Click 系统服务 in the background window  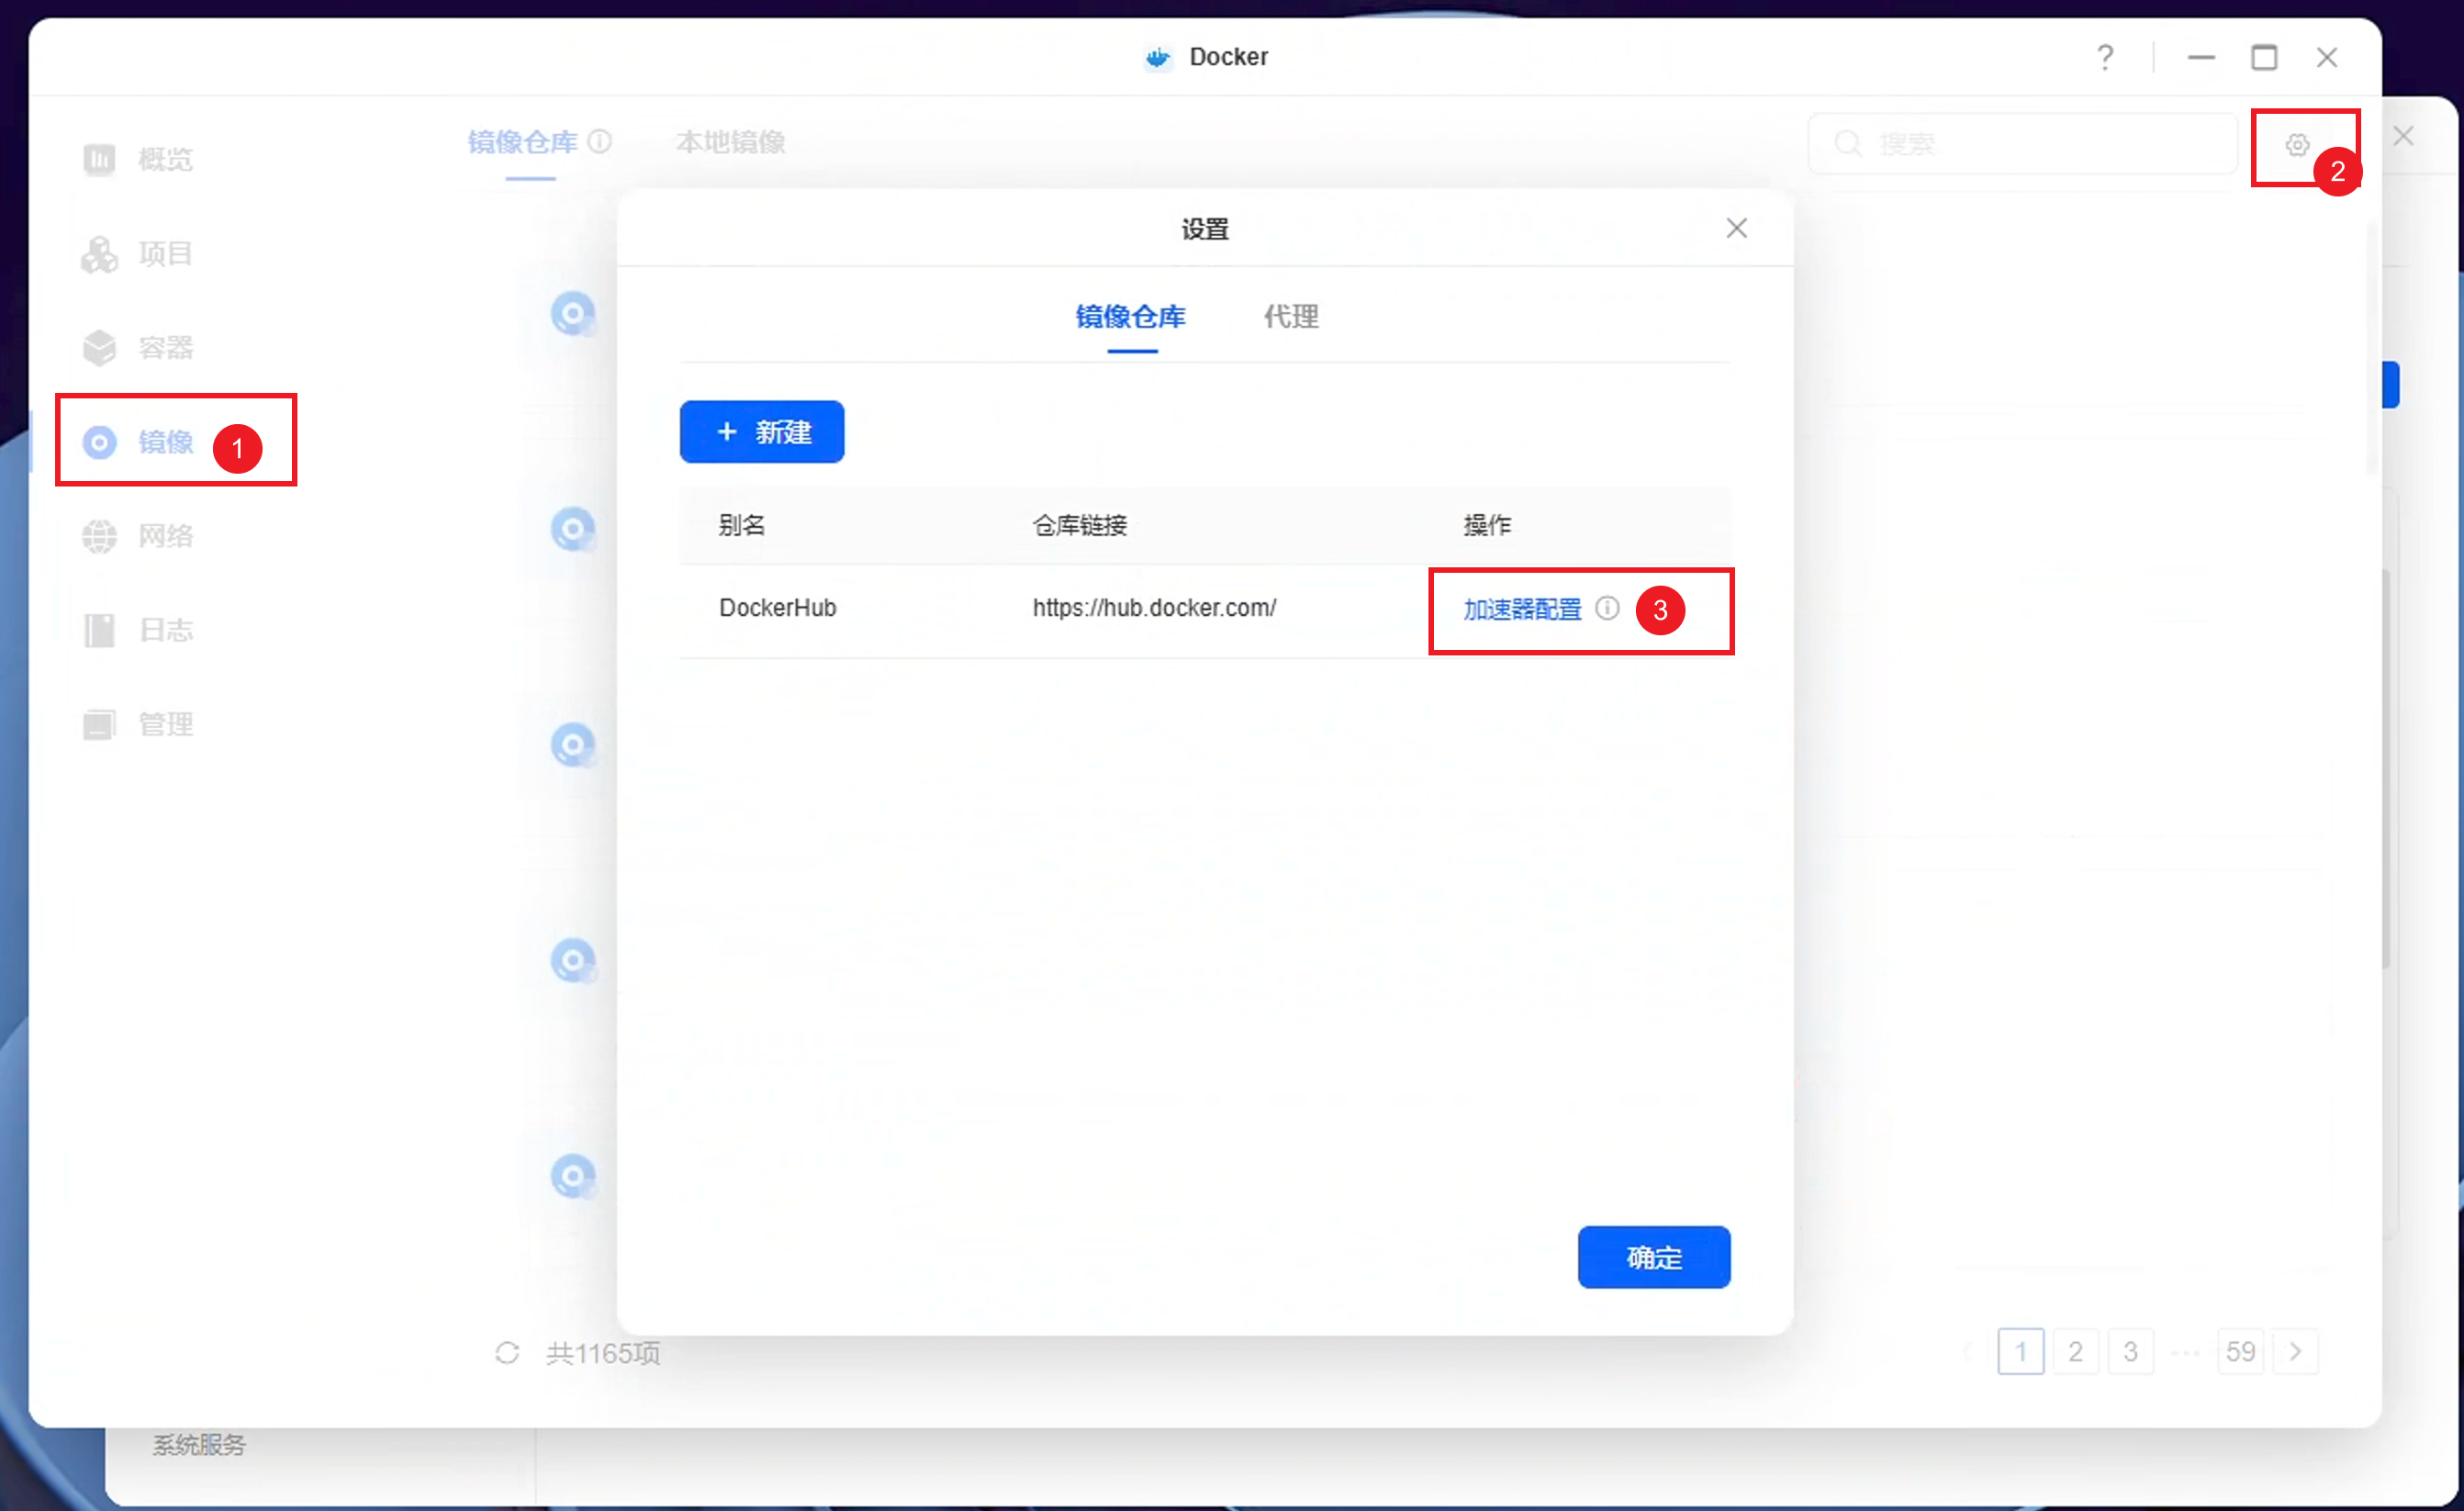coord(198,1445)
